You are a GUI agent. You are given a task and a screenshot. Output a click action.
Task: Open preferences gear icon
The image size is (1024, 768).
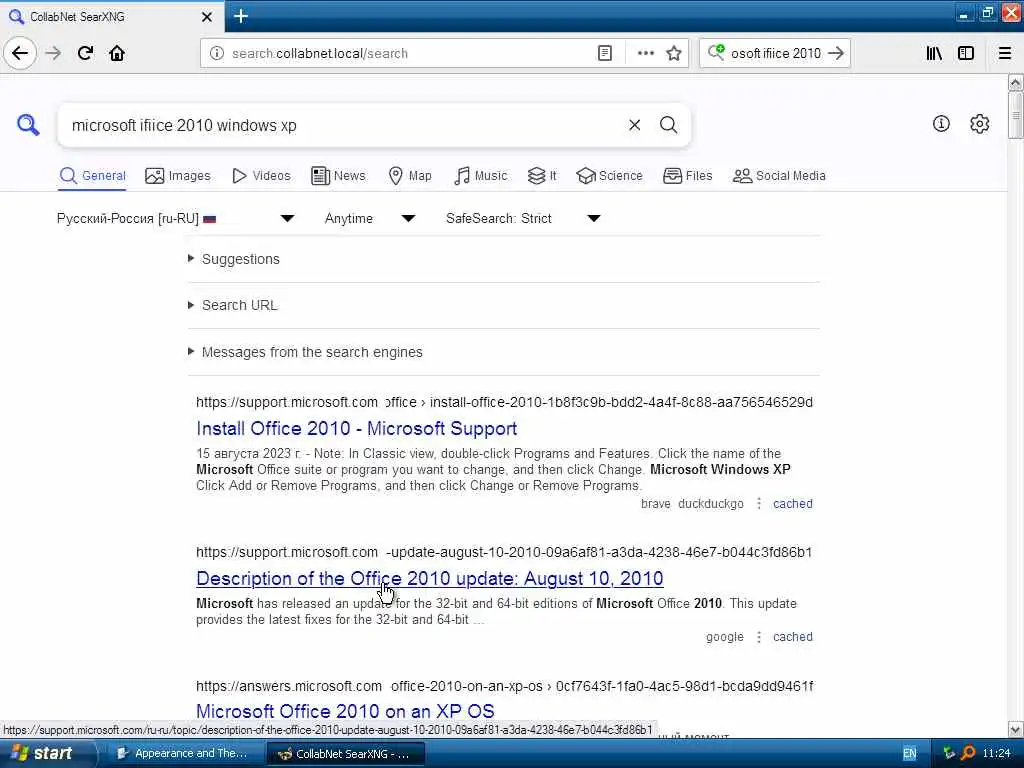click(x=979, y=123)
